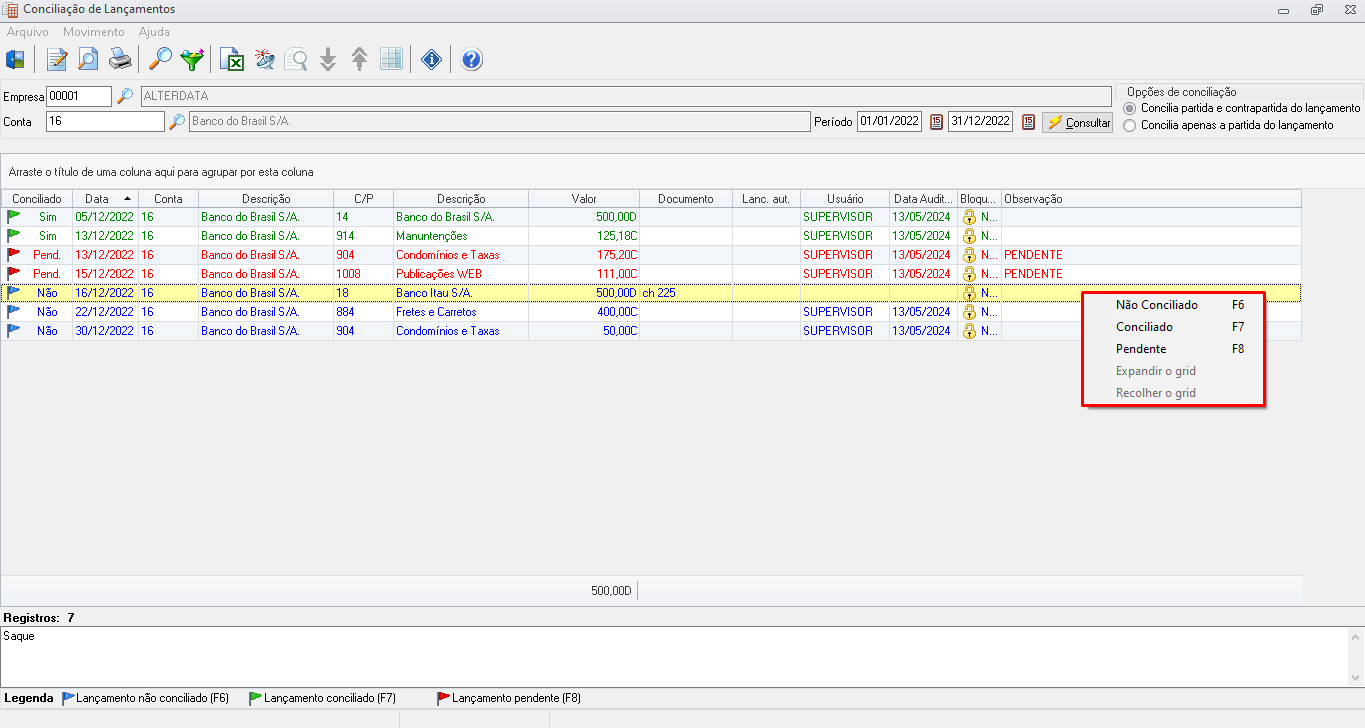Open print preview page icon
Screen dimensions: 1365x728
click(x=88, y=59)
